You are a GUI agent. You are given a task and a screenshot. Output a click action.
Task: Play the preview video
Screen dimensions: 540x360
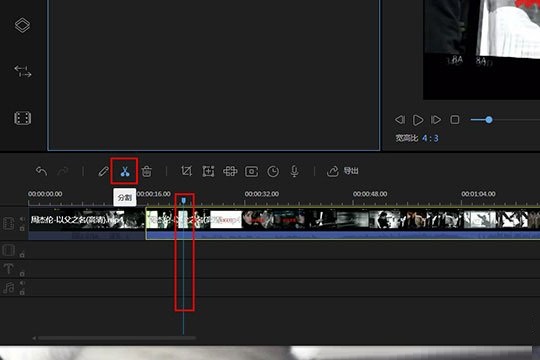tap(418, 120)
